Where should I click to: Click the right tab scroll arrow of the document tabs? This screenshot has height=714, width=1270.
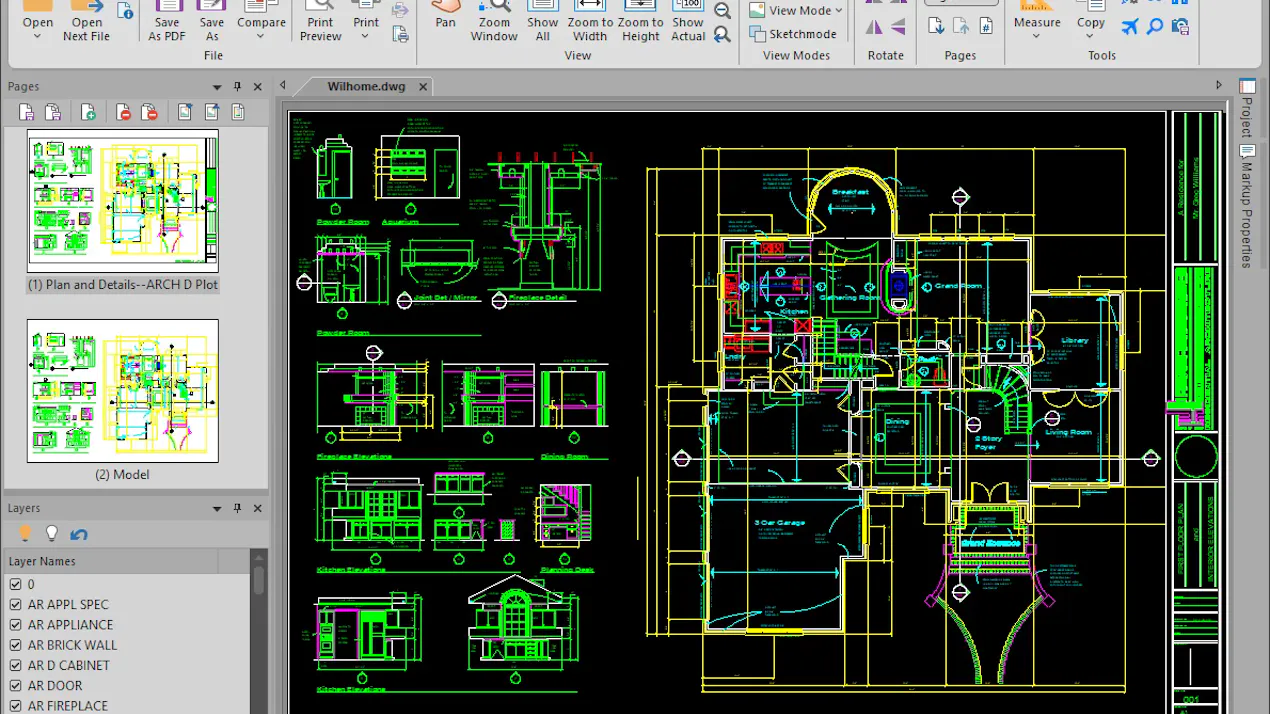pyautogui.click(x=1219, y=86)
